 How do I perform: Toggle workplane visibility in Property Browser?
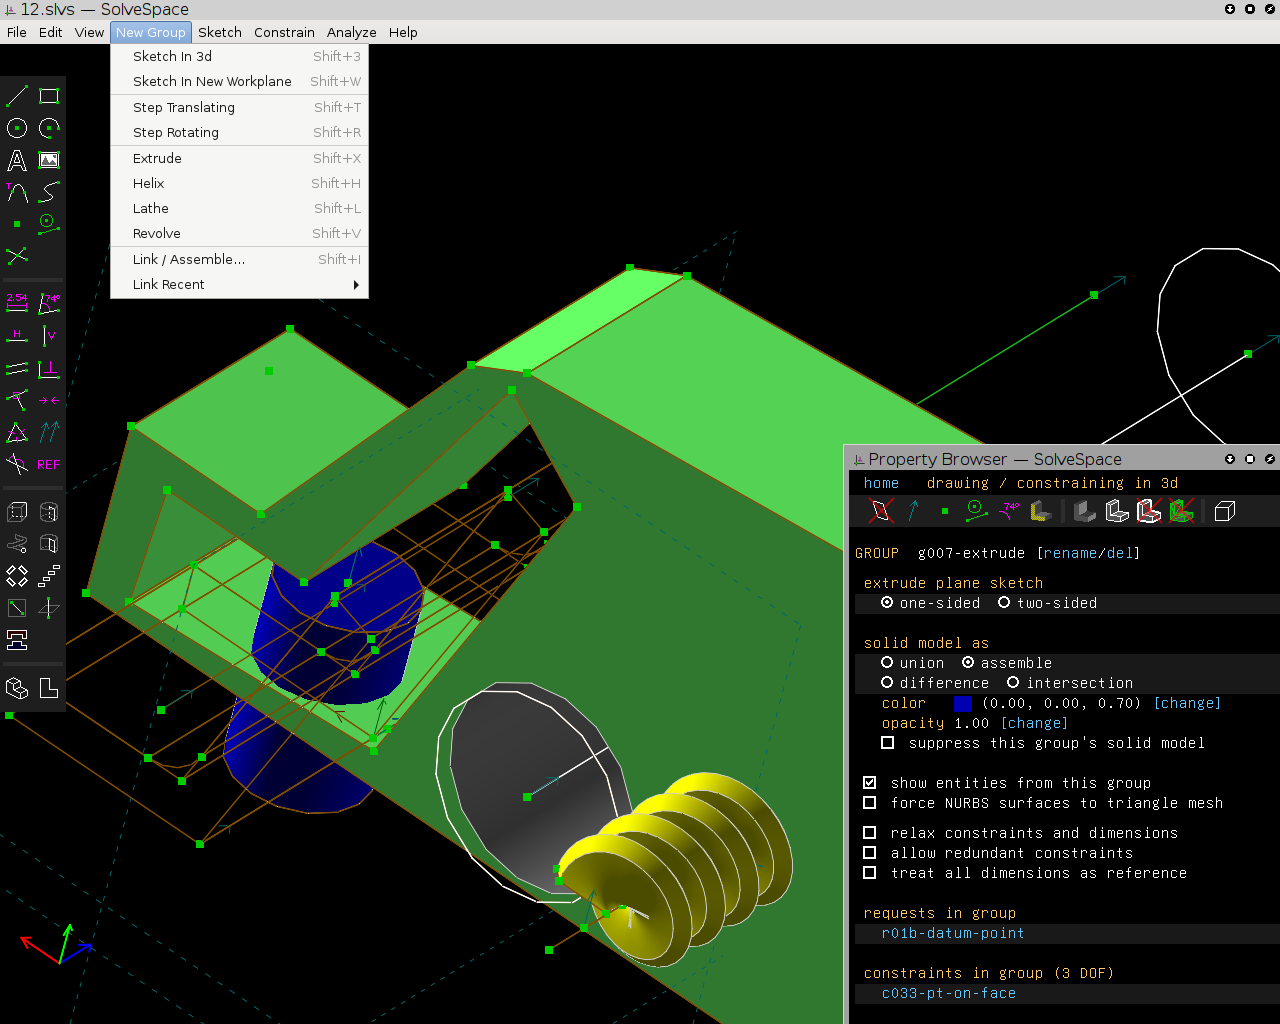coord(881,511)
